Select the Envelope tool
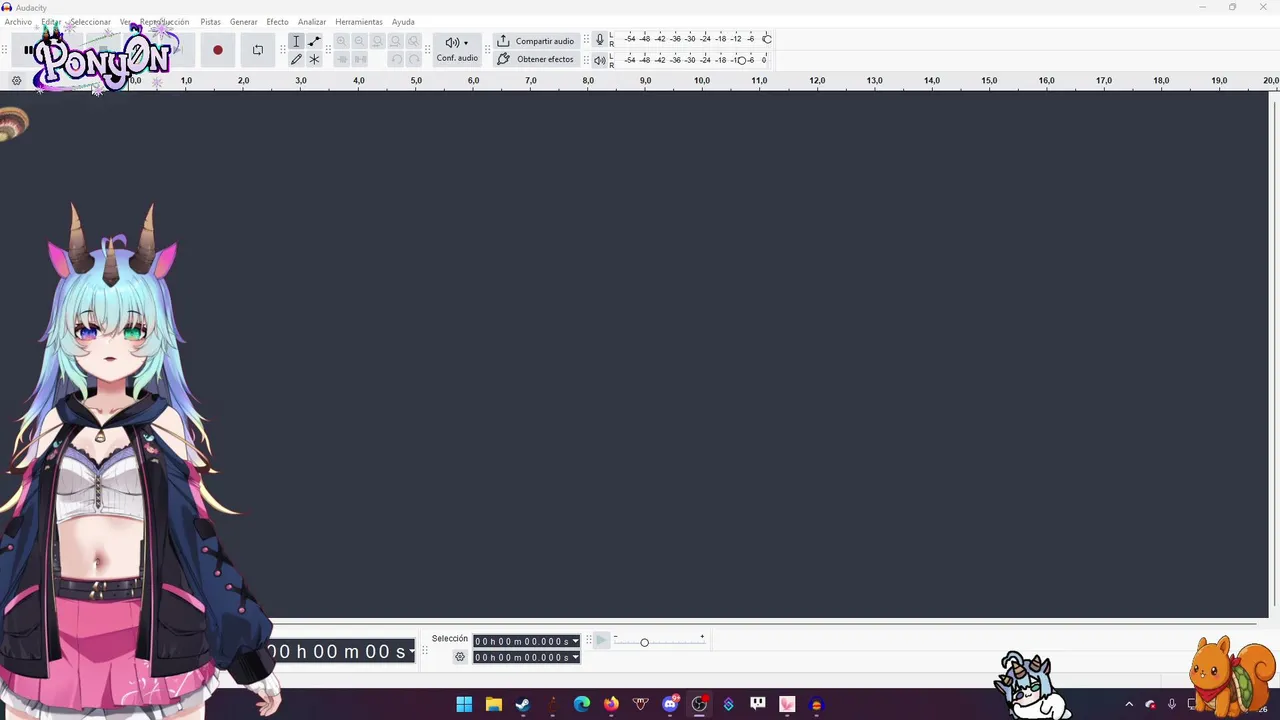 (314, 41)
